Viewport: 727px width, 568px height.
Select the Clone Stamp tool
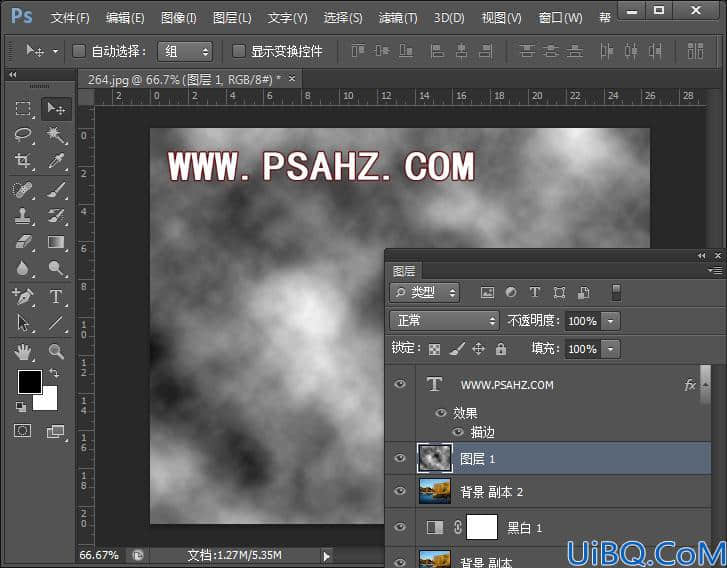(23, 216)
